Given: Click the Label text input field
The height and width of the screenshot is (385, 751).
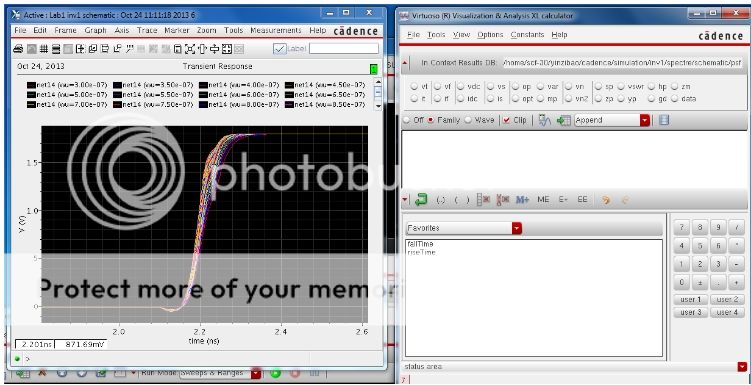Looking at the screenshot, I should click(343, 48).
